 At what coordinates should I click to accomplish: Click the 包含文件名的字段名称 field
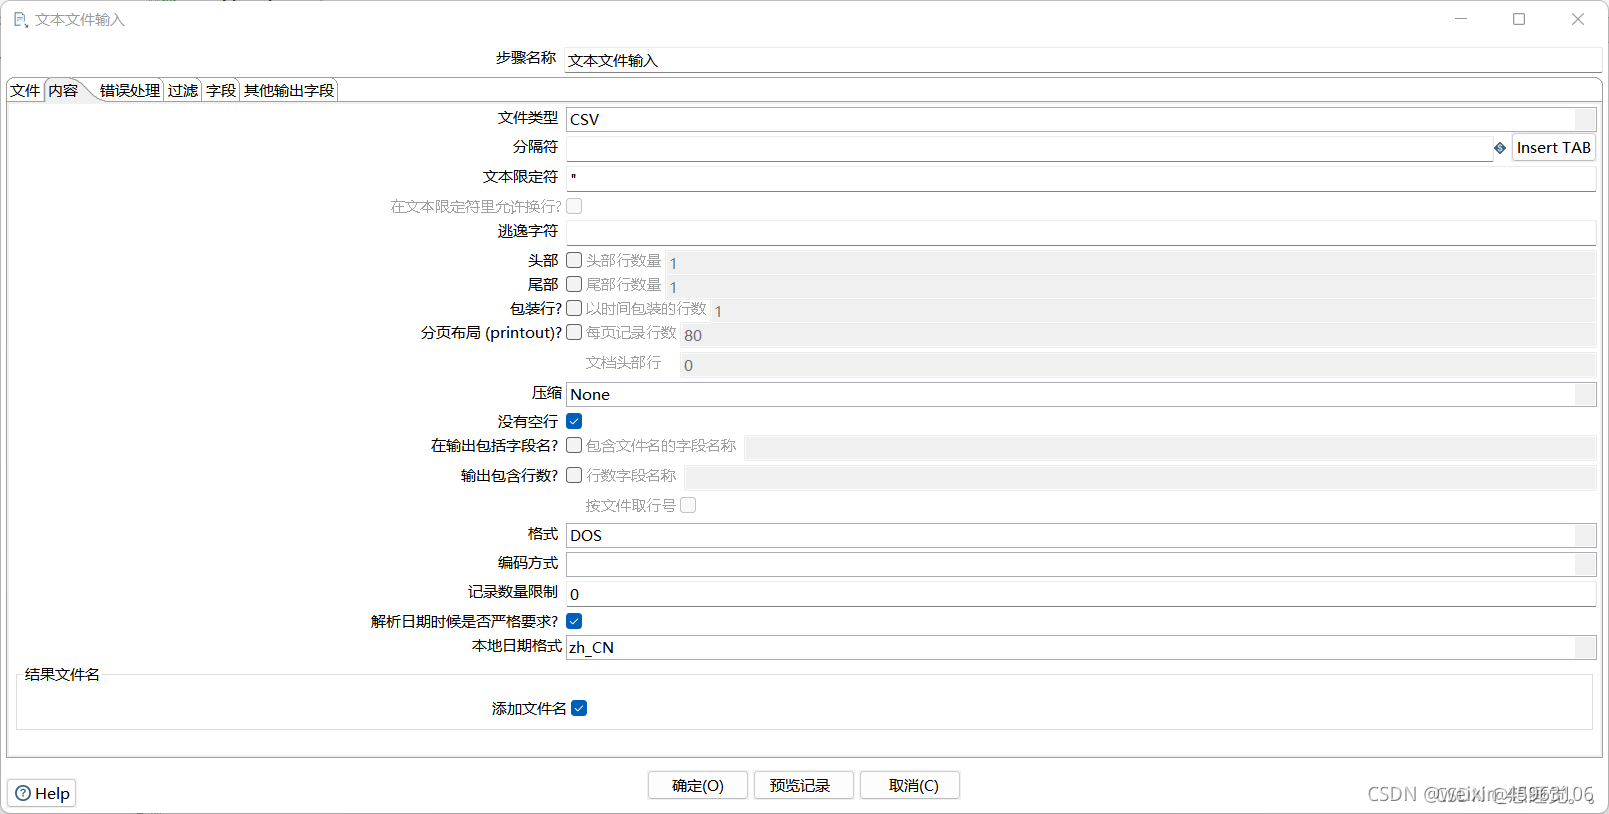point(1170,447)
